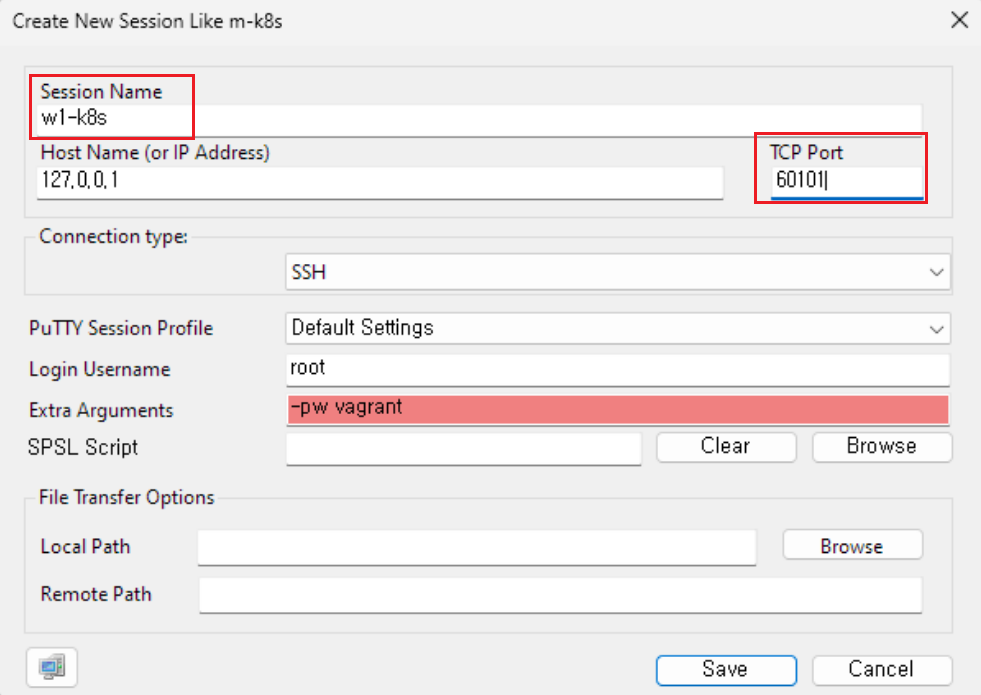Viewport: 981px width, 695px height.
Task: Click the Remote Path field
Action: click(x=561, y=595)
